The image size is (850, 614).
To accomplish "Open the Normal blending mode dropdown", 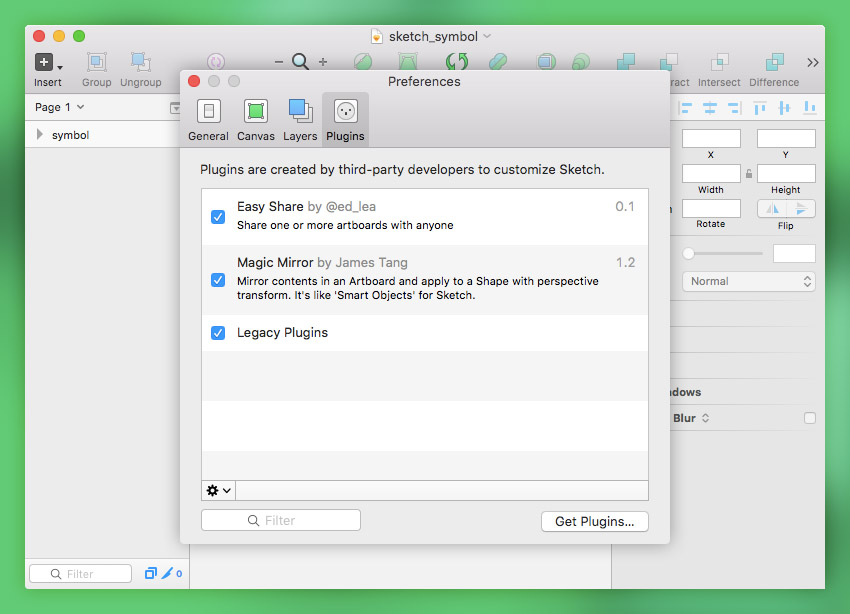I will tap(749, 281).
